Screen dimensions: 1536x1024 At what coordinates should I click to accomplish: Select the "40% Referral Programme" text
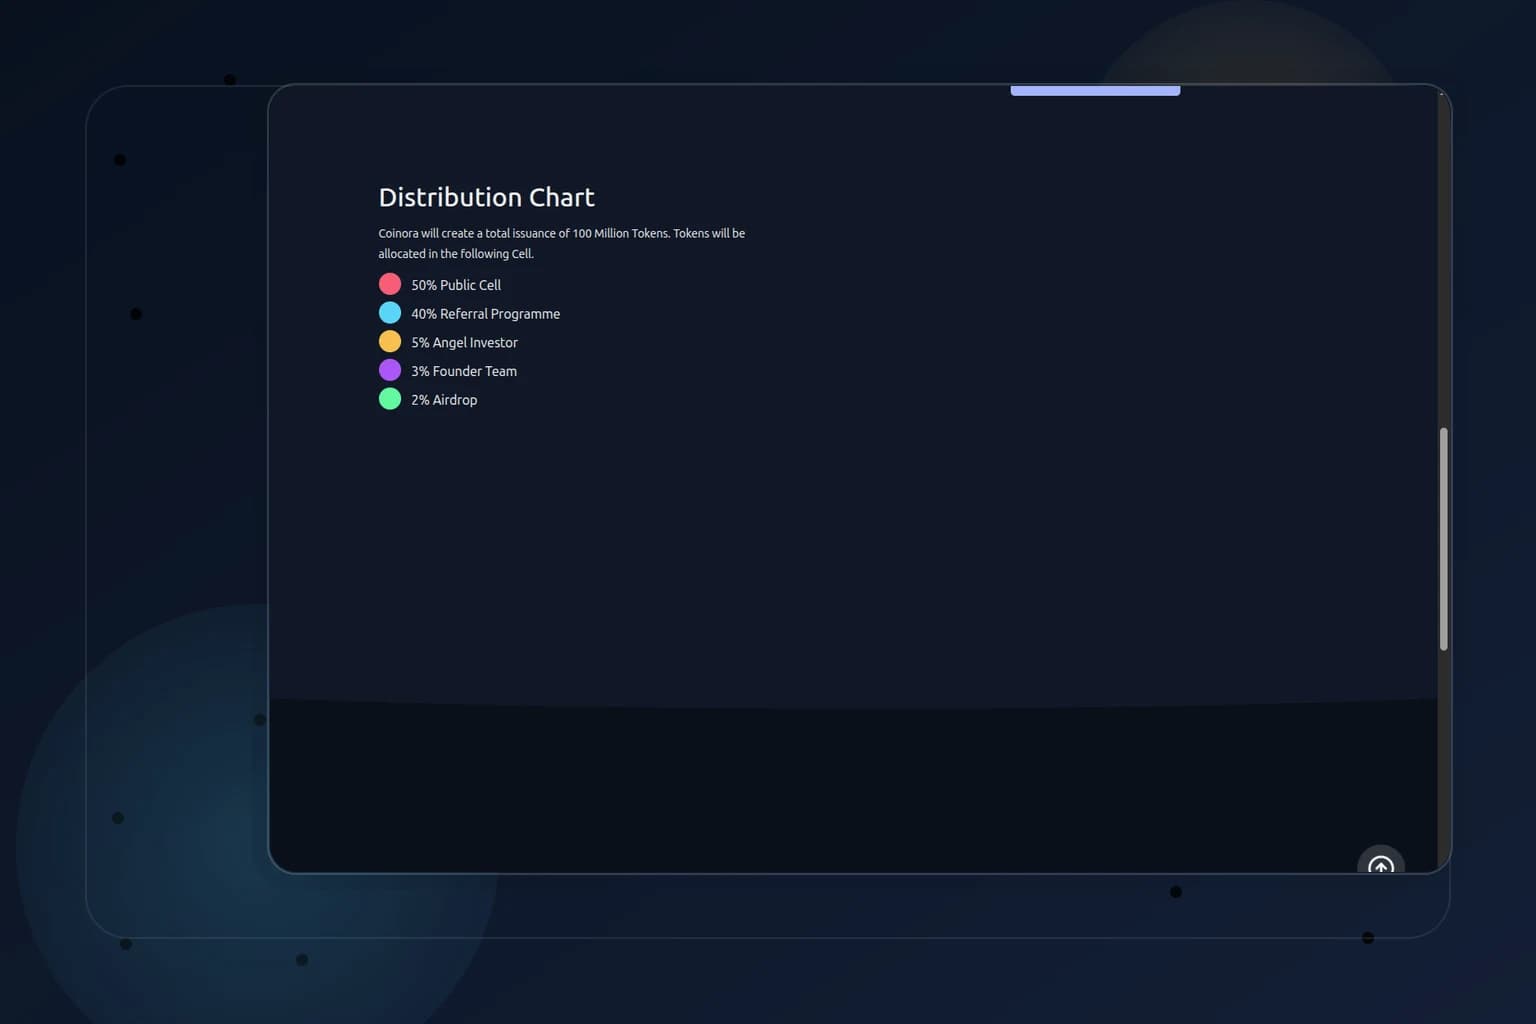(x=485, y=314)
